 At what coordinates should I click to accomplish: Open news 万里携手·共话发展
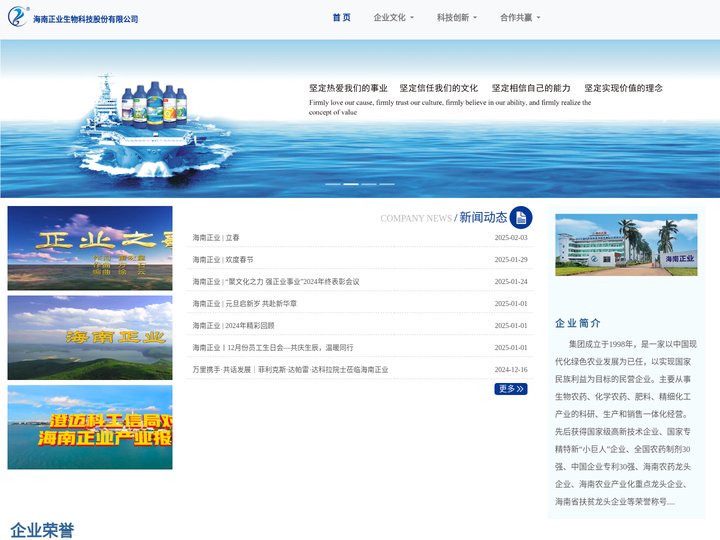point(290,370)
